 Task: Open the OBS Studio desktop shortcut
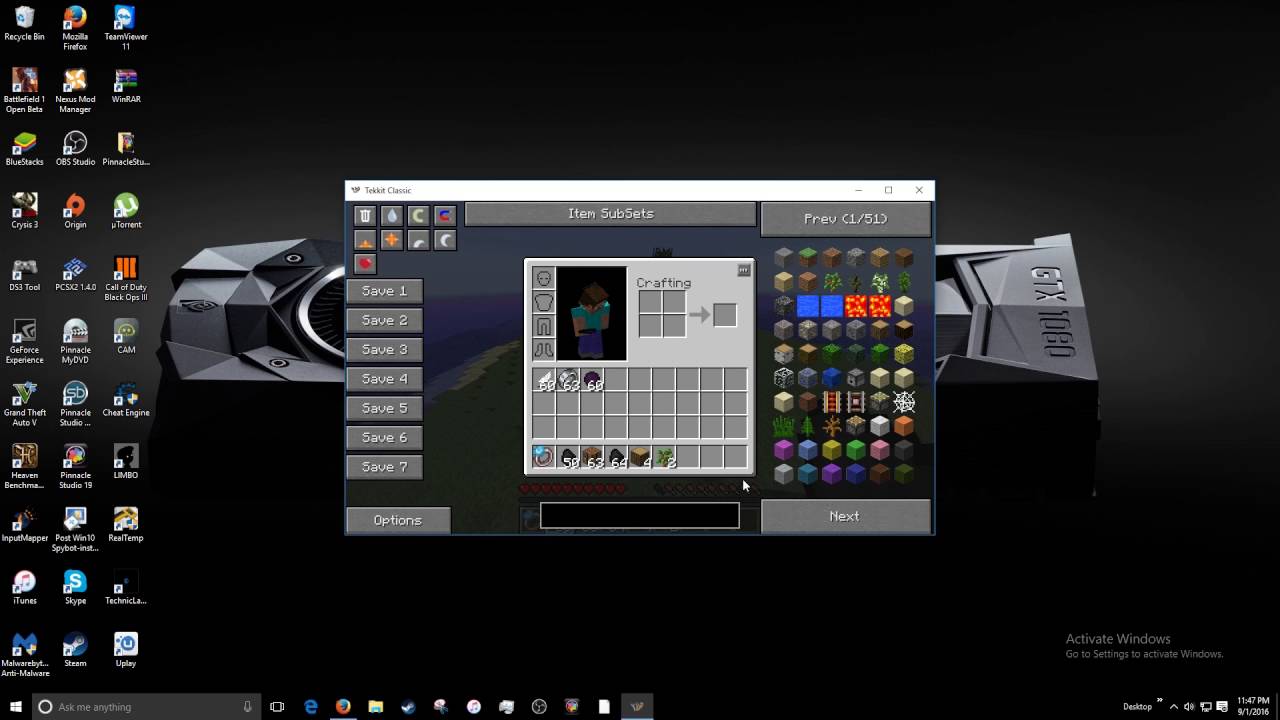(x=75, y=148)
